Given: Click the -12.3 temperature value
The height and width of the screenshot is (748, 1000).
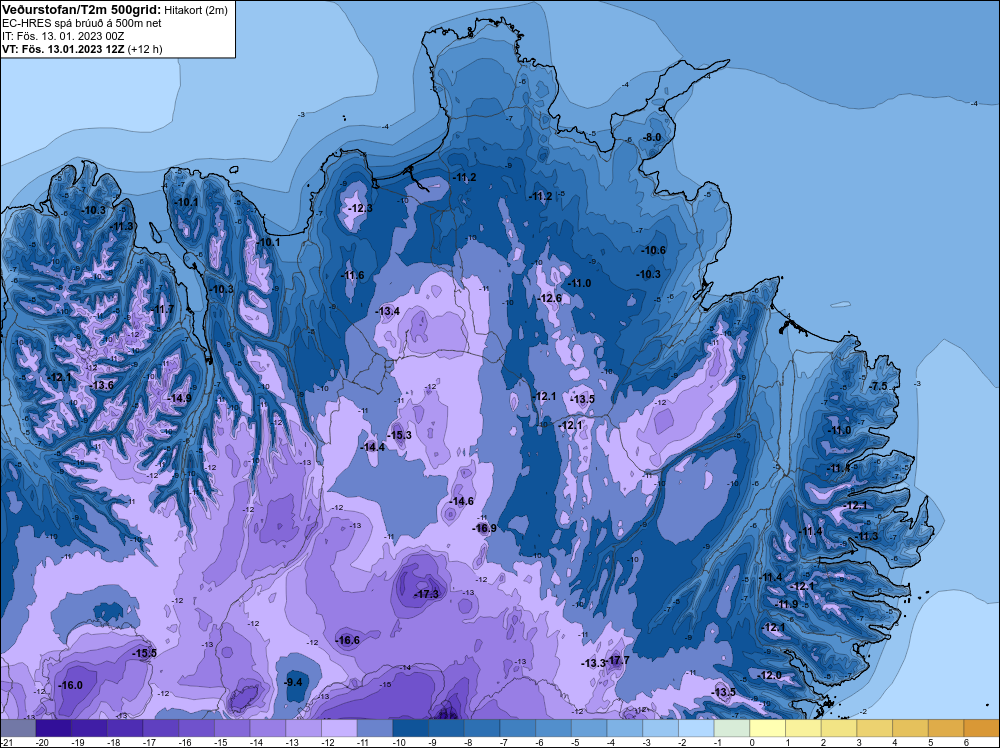Looking at the screenshot, I should [360, 209].
